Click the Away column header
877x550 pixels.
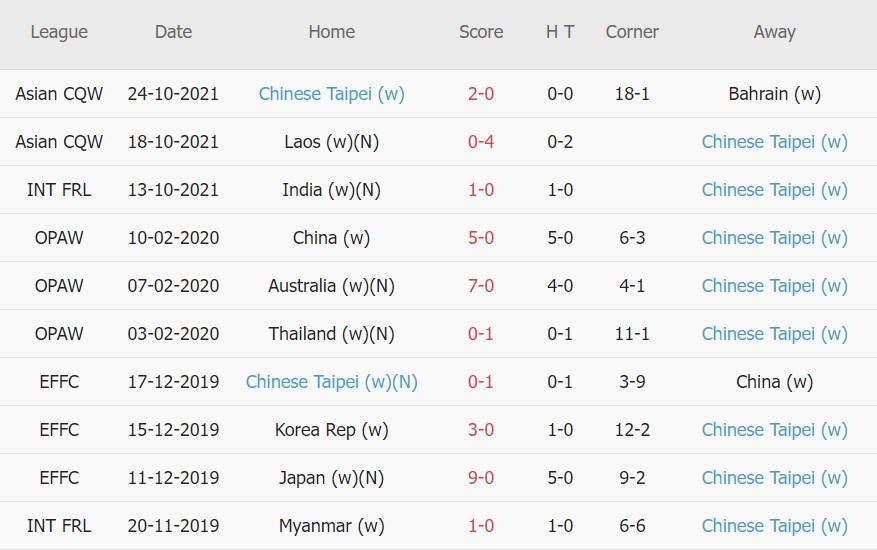pyautogui.click(x=774, y=32)
